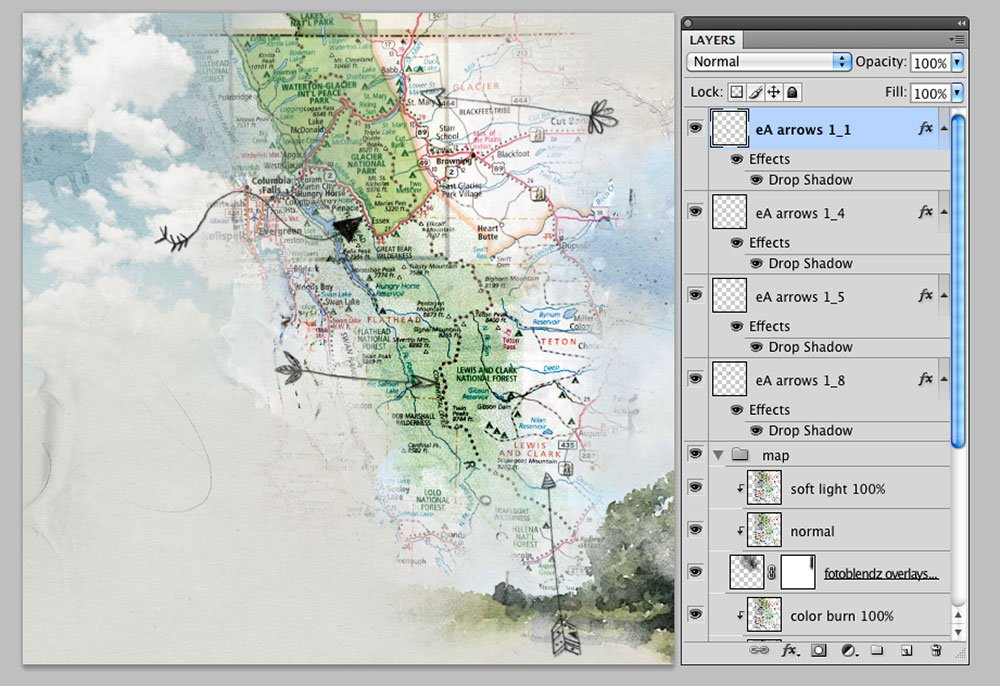Collapse the panel with the double-arrow icon

coord(961,23)
